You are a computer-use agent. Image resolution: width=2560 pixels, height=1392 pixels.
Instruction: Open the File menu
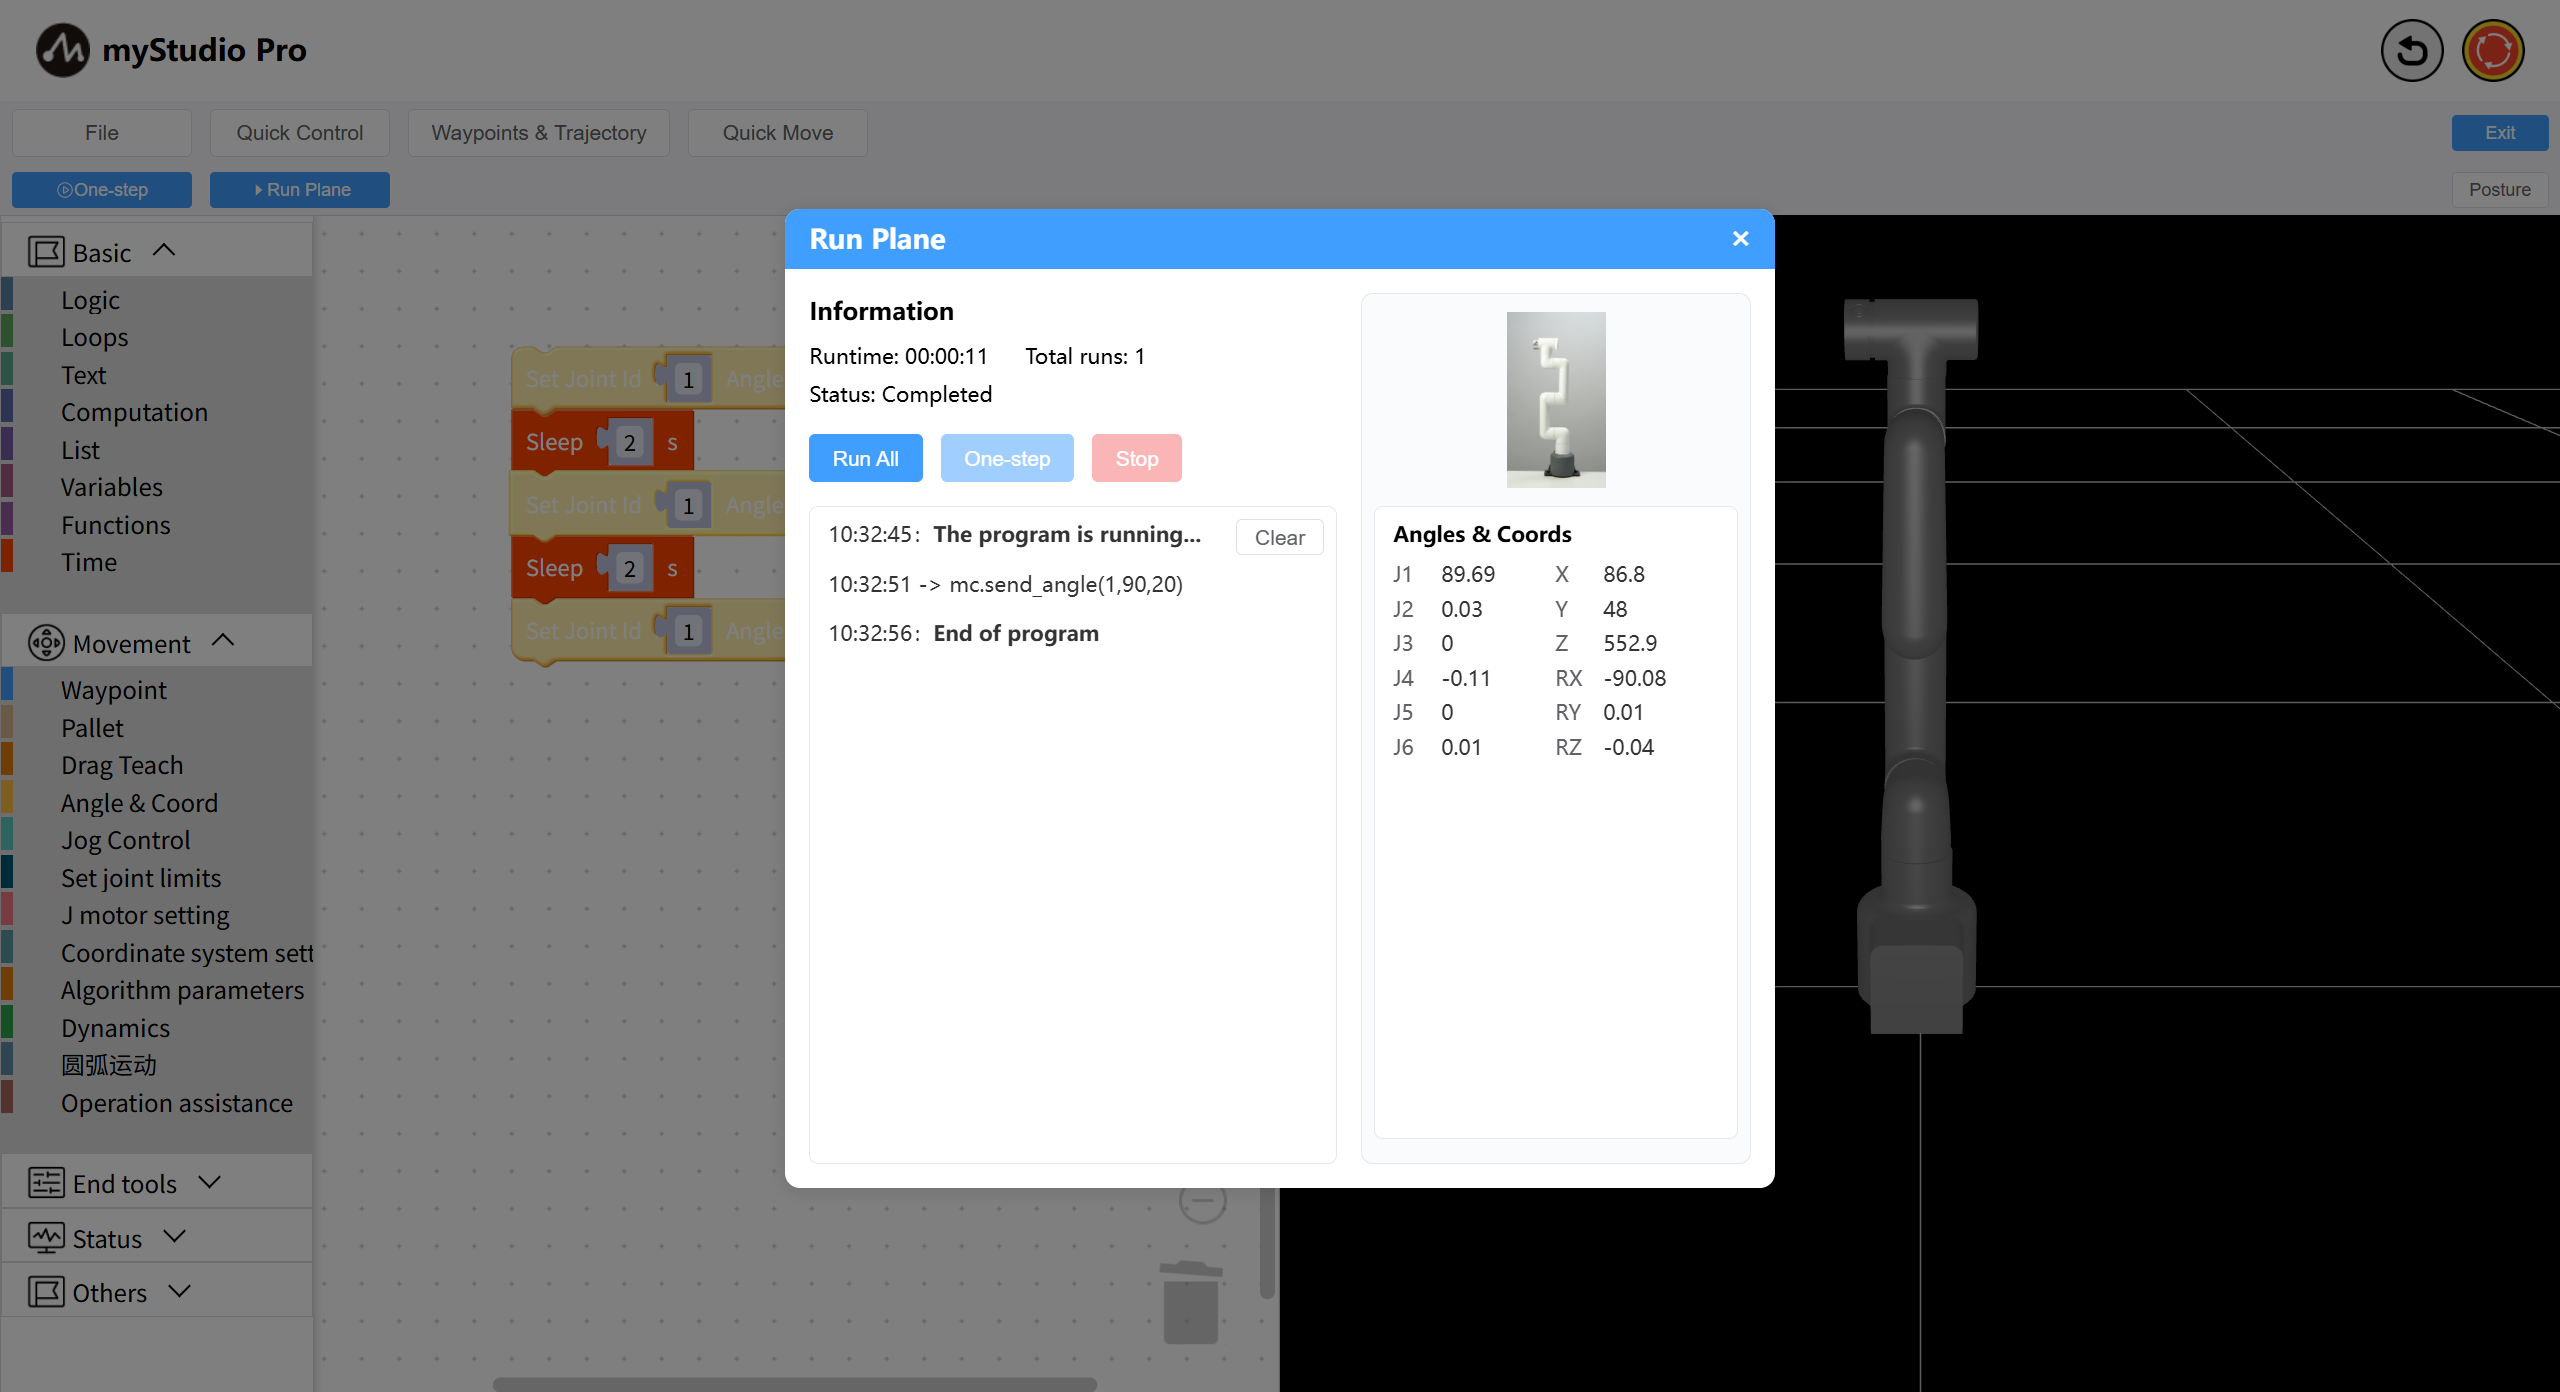tap(101, 133)
